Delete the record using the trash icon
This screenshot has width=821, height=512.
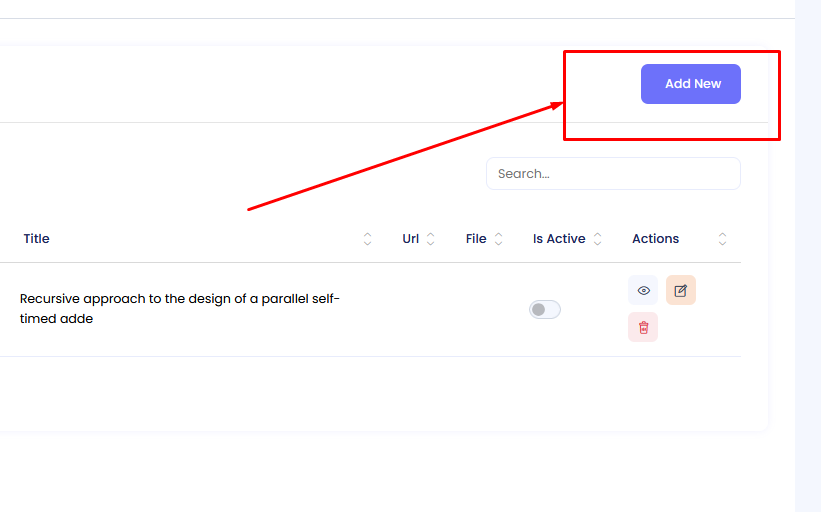[x=643, y=327]
